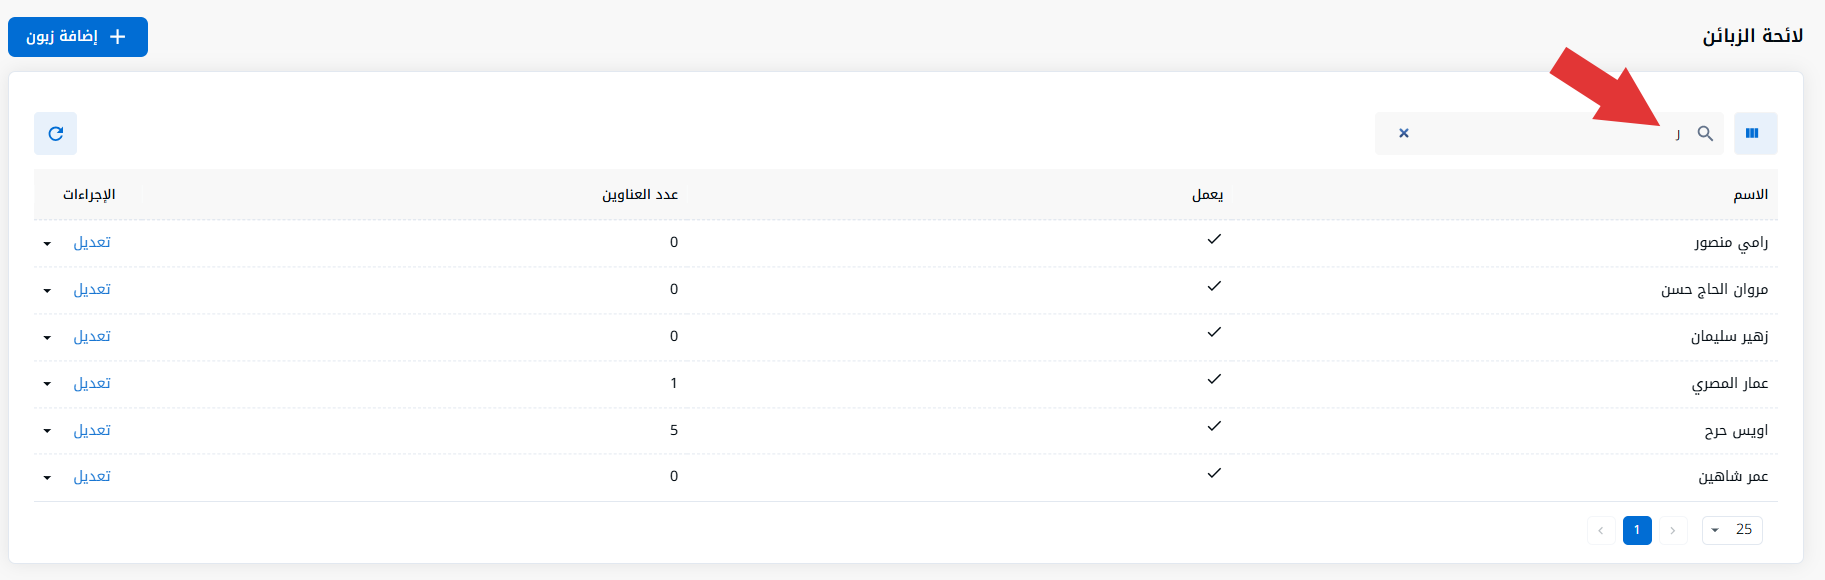Image resolution: width=1825 pixels, height=580 pixels.
Task: Open the column chooser icon
Action: (x=1755, y=133)
